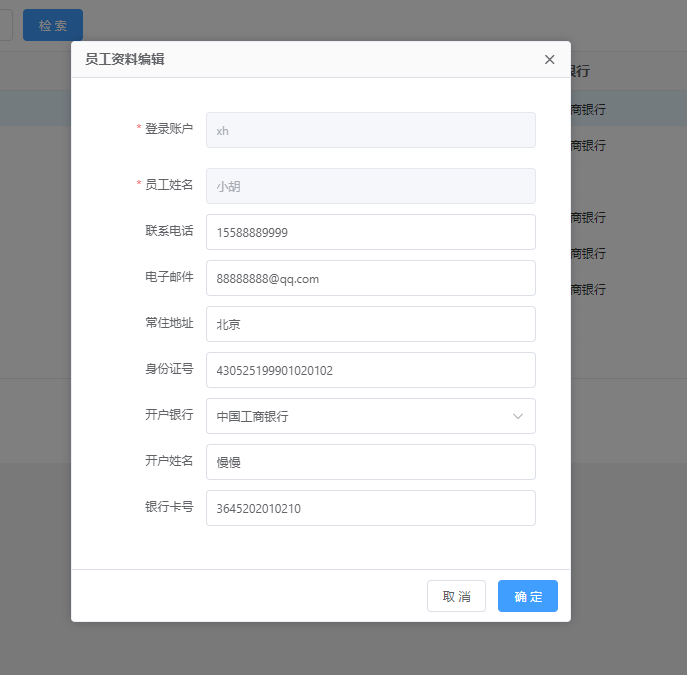Viewport: 687px width, 675px height.
Task: Click the 员工姓名 field showing 小胡
Action: click(x=370, y=186)
